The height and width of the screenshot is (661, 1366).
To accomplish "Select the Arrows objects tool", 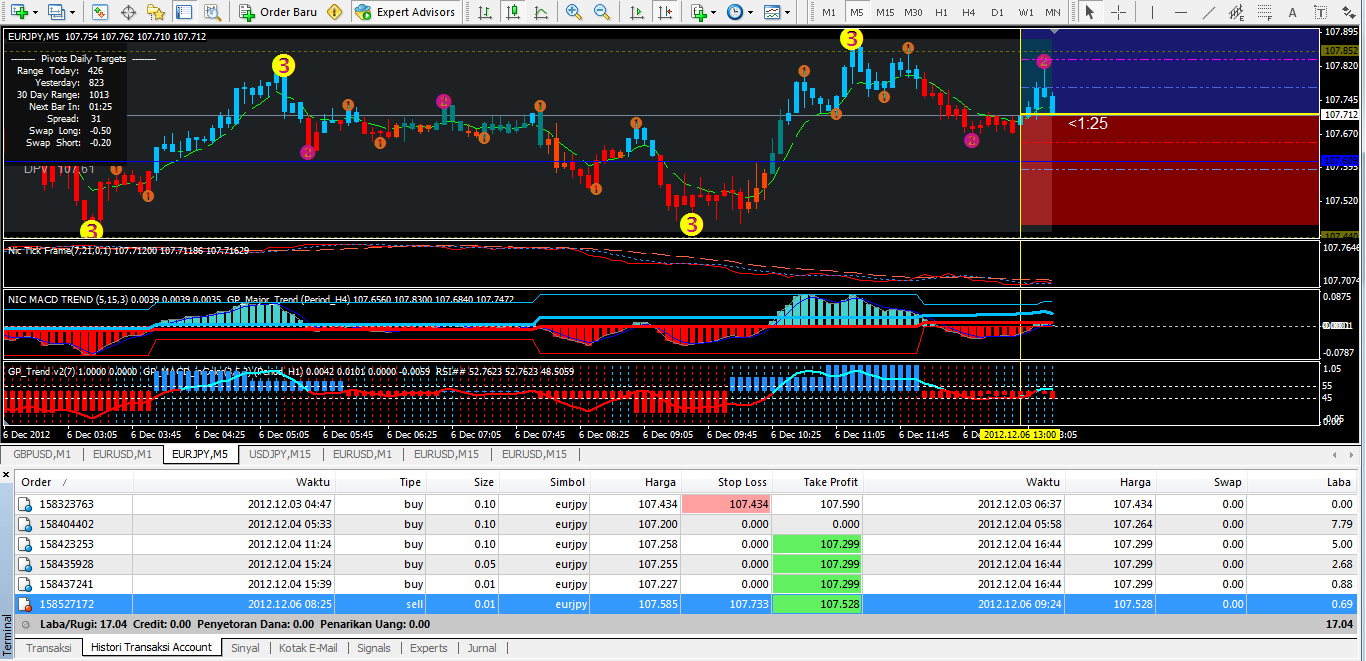I will [1347, 12].
